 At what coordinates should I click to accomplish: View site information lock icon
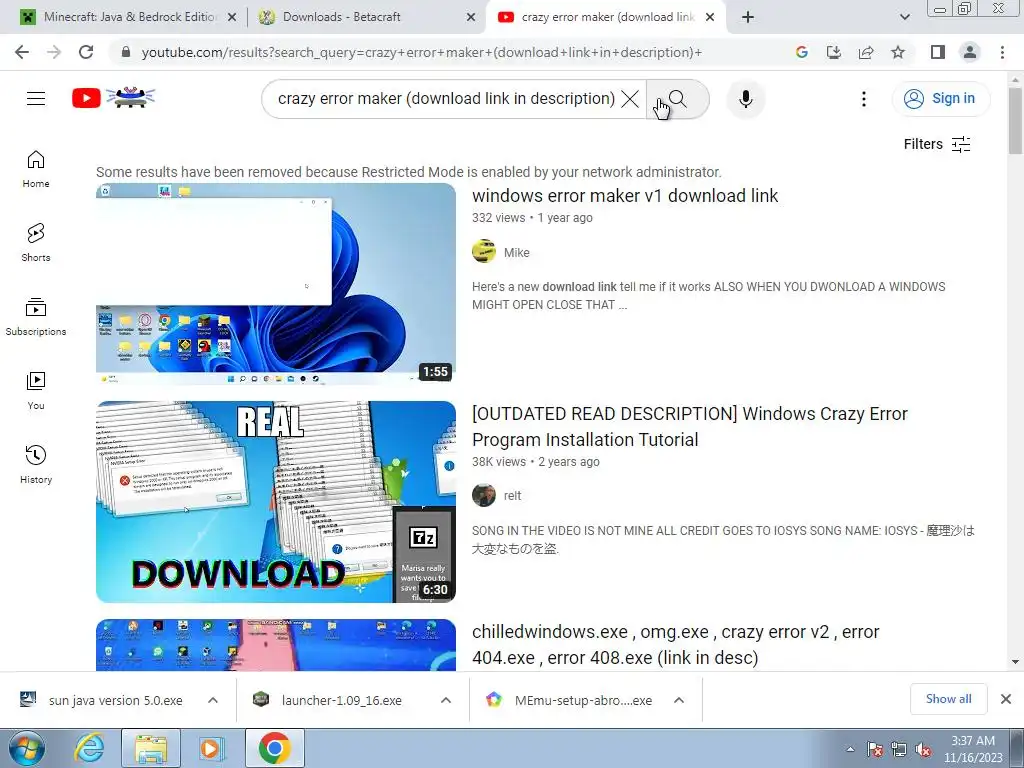click(126, 52)
